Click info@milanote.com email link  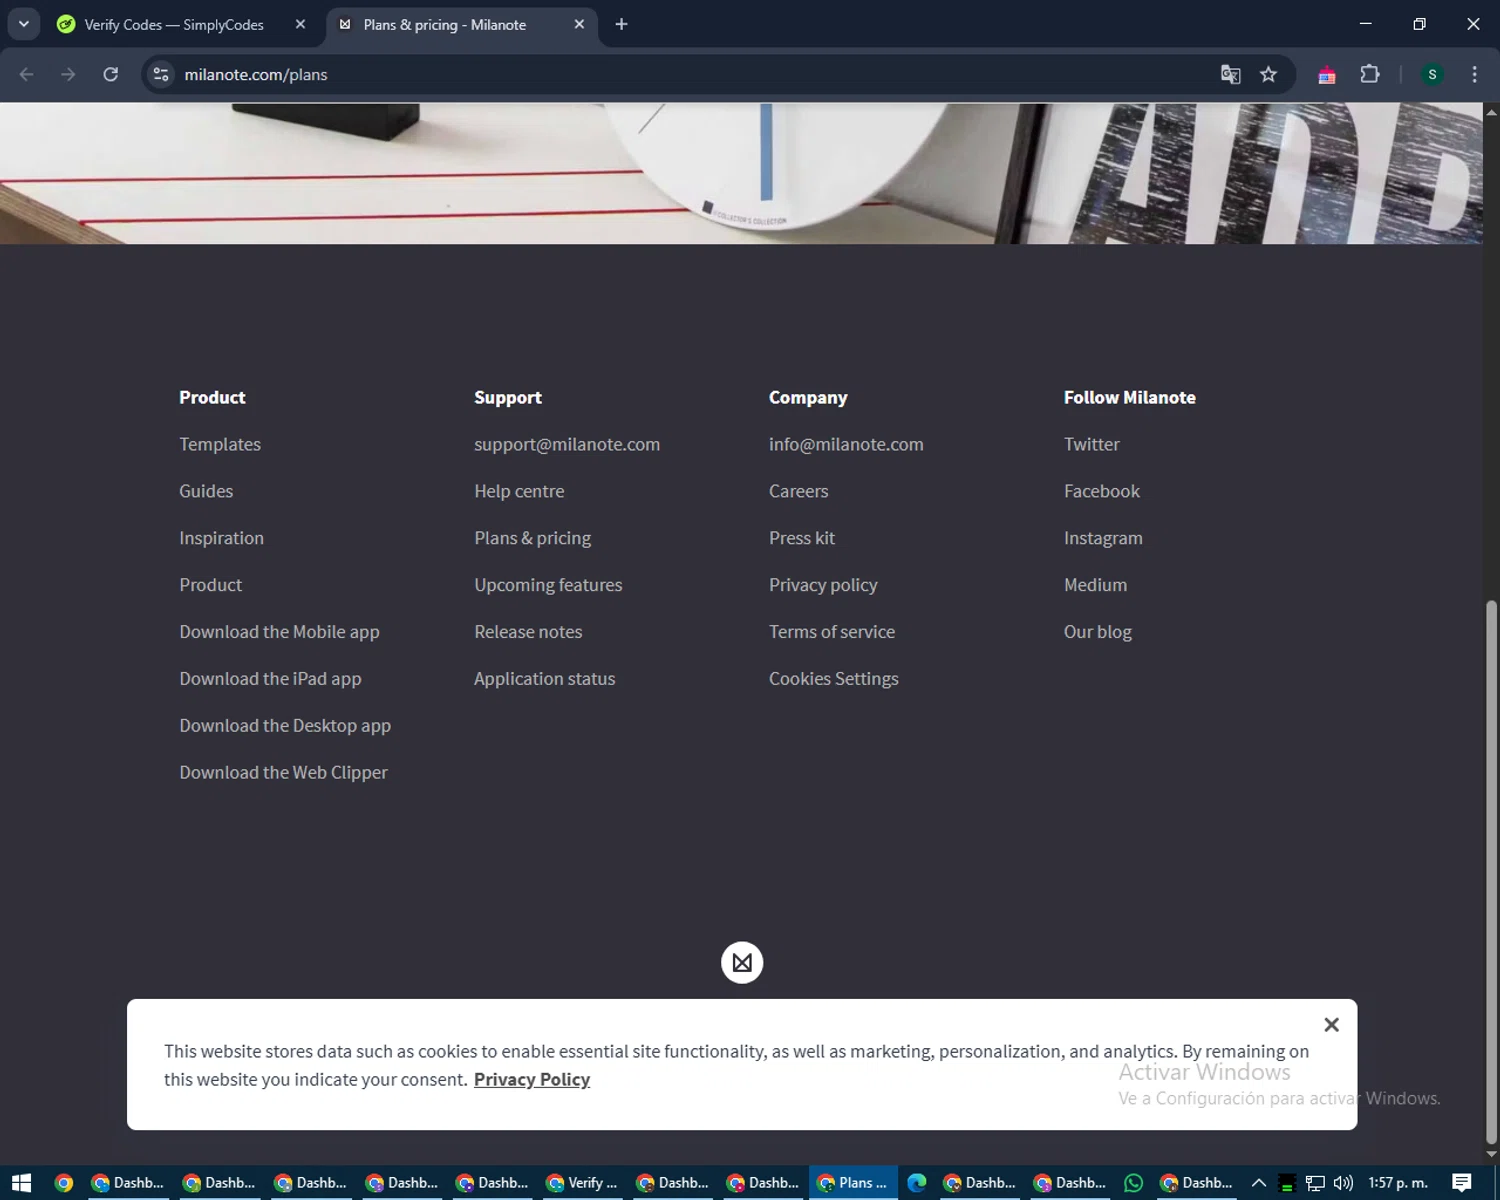[x=846, y=444]
